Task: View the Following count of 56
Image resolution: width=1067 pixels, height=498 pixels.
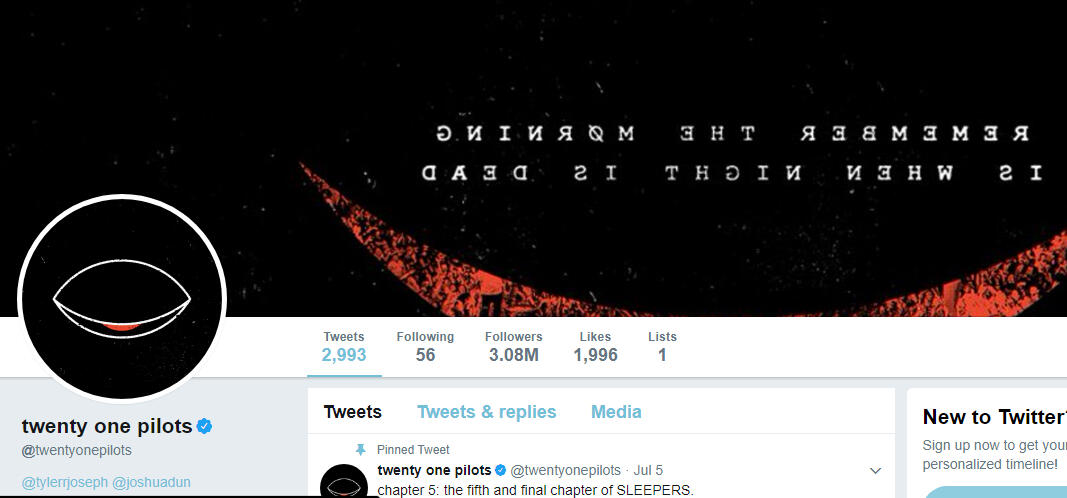Action: (425, 346)
